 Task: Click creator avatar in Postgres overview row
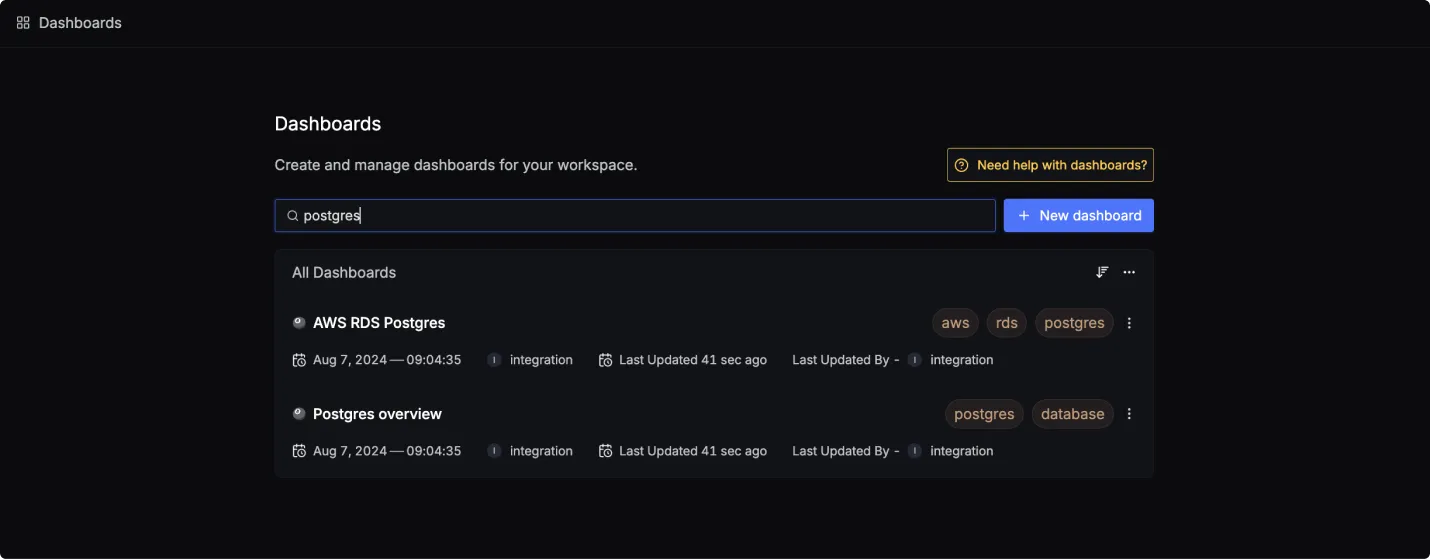pos(494,451)
